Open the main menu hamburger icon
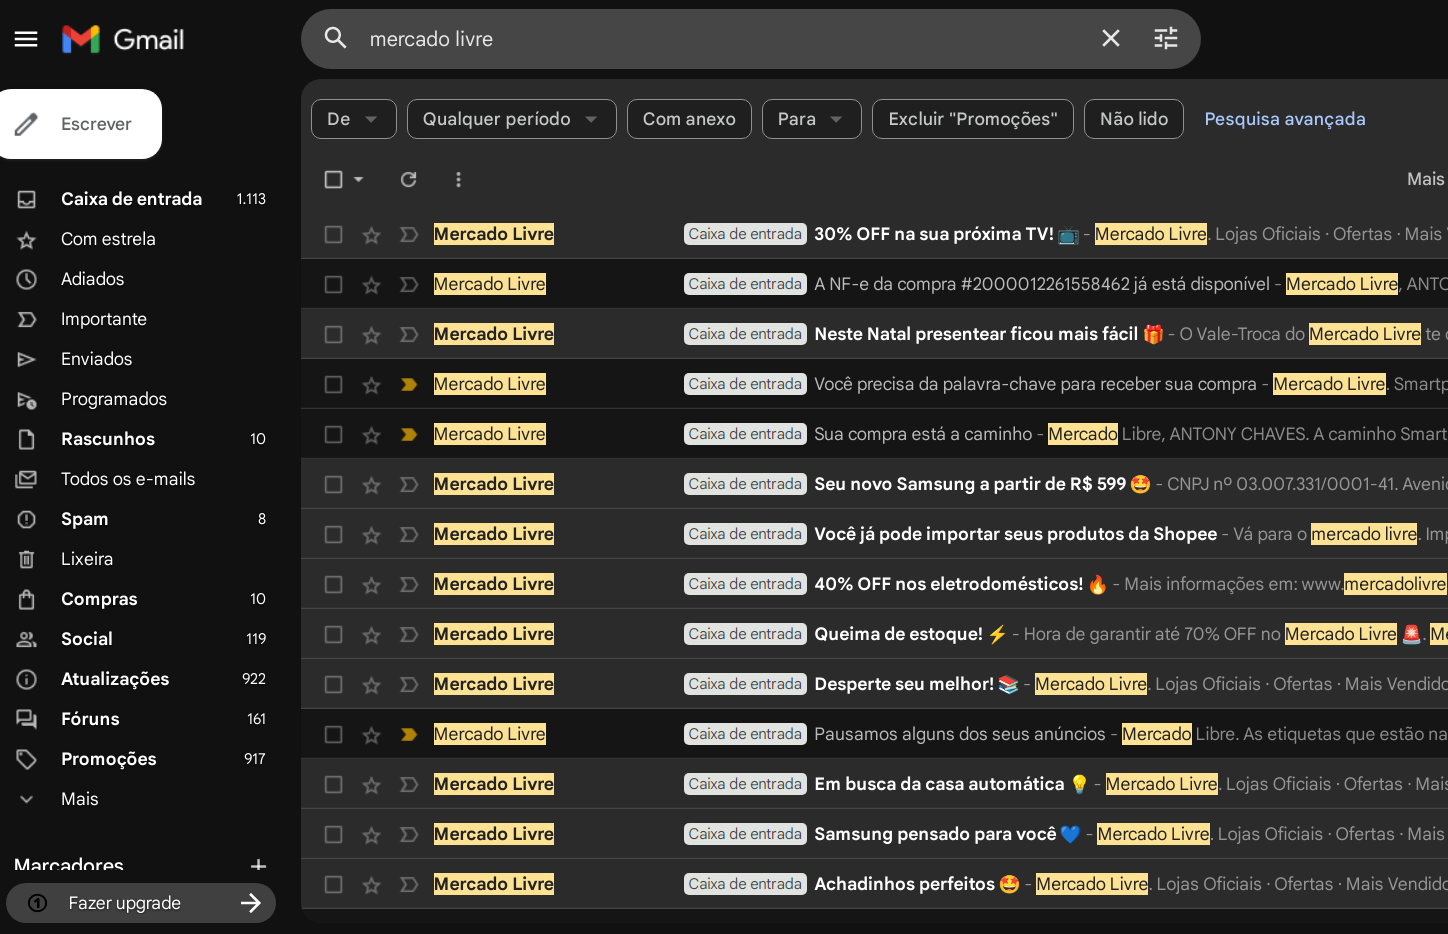Screen dimensions: 1448x934 pos(26,39)
